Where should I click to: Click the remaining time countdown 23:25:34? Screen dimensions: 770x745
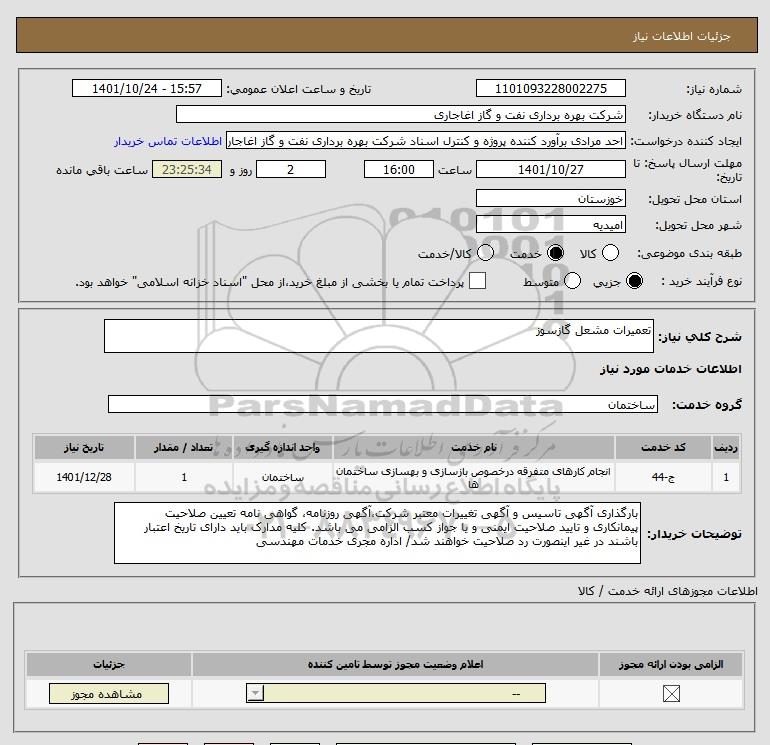click(187, 169)
